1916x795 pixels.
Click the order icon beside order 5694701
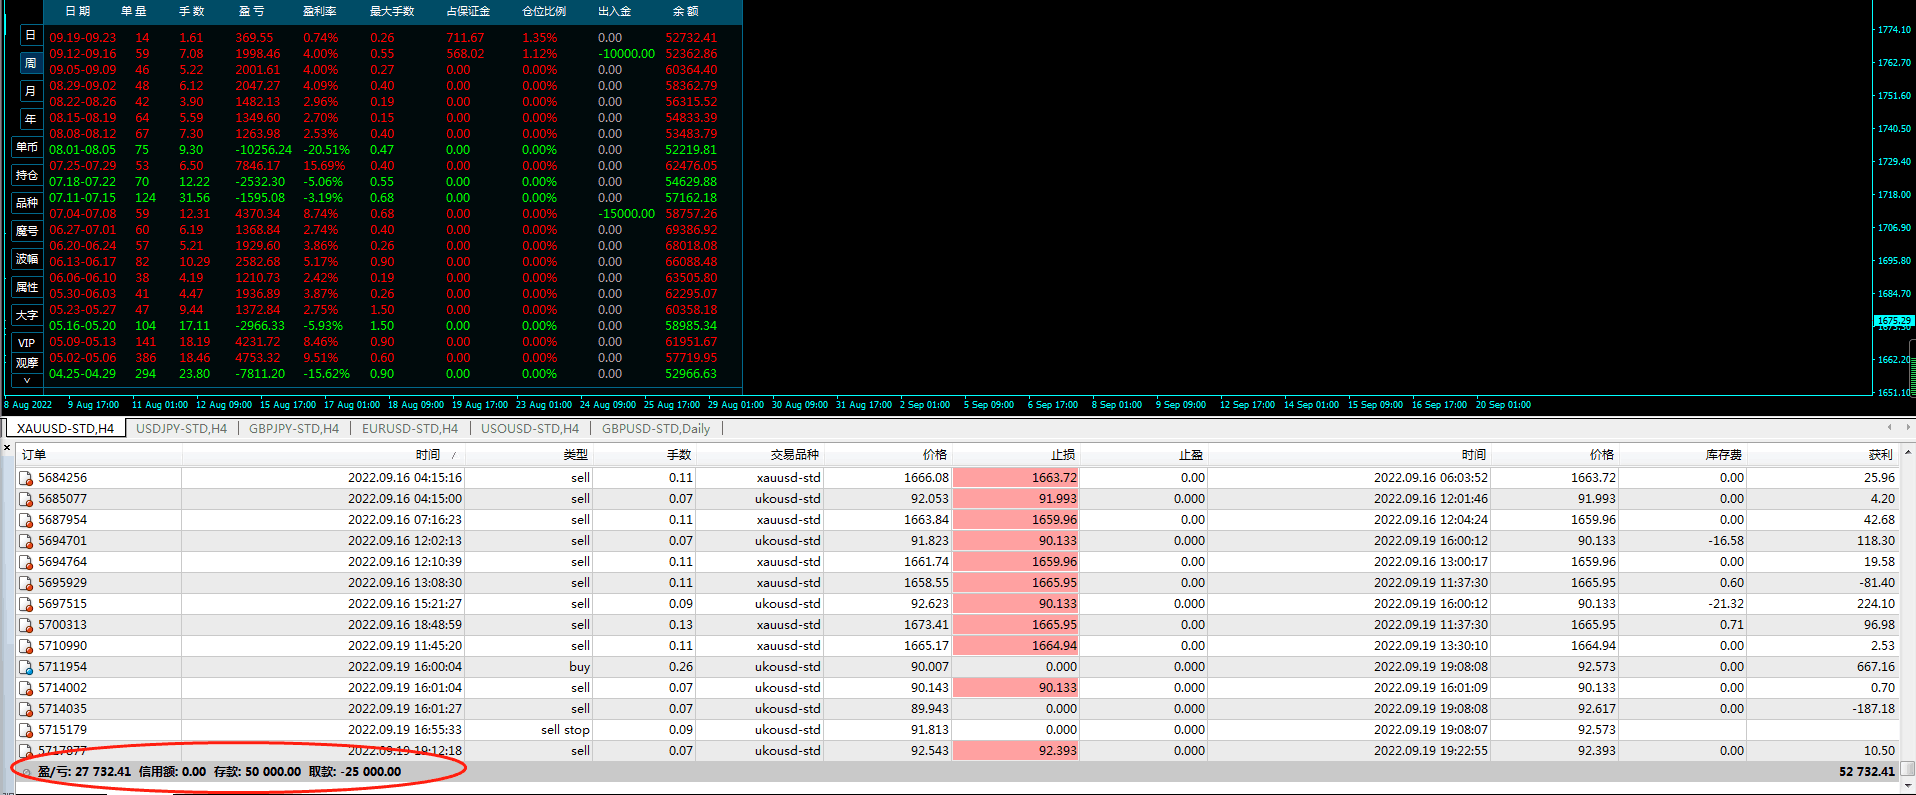coord(26,541)
